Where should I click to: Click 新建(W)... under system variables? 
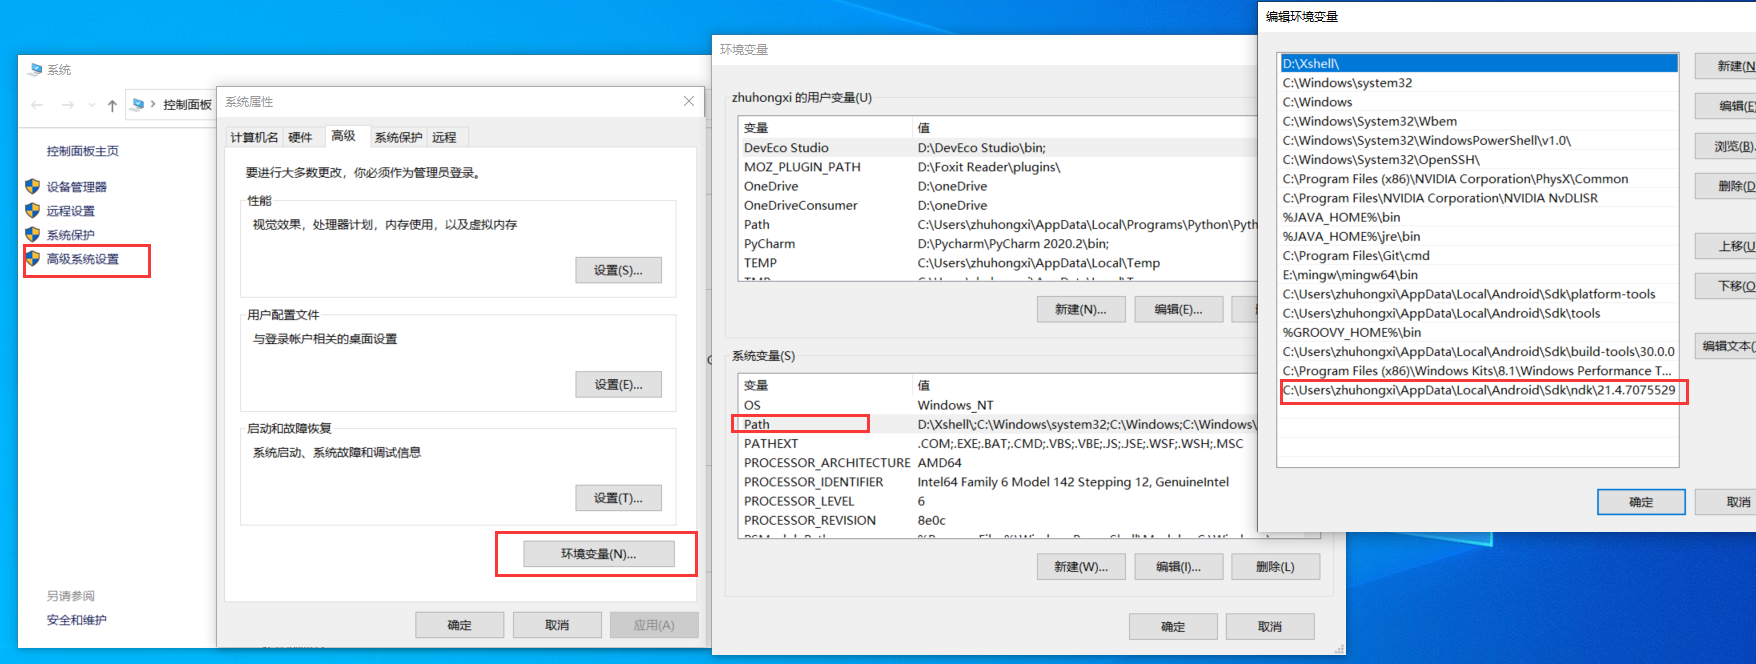[1081, 567]
